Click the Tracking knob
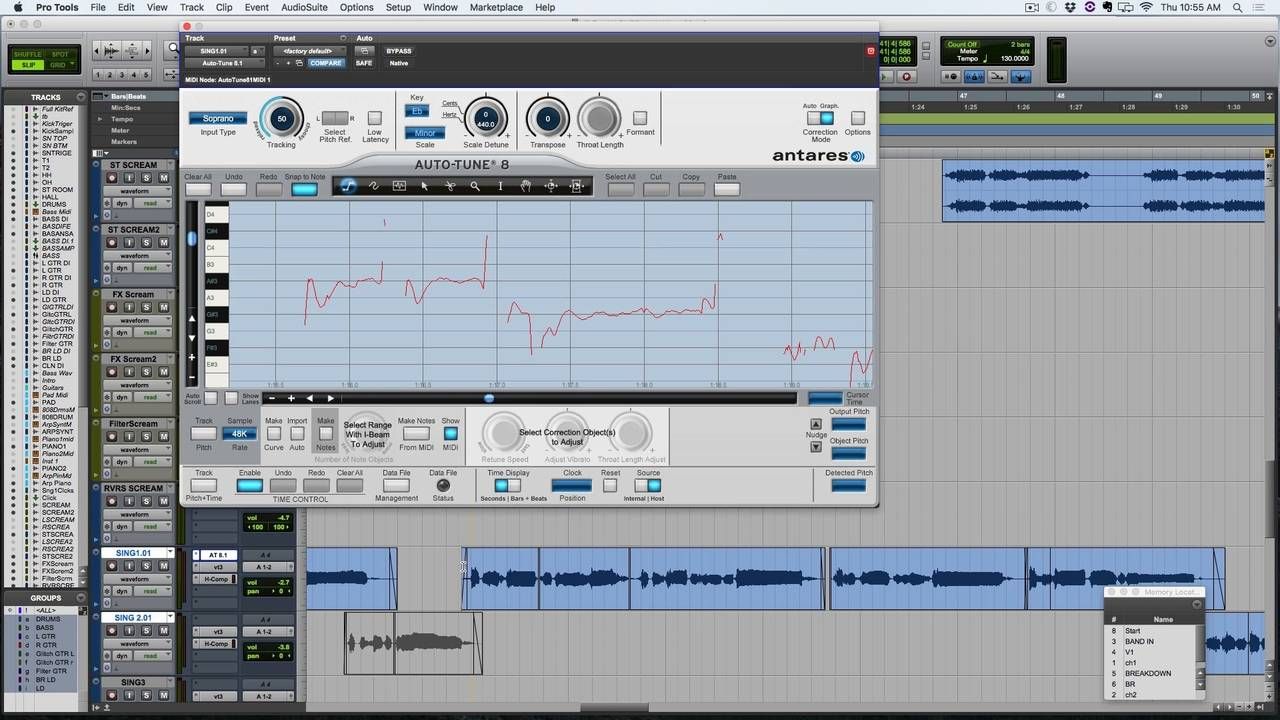 click(x=281, y=118)
